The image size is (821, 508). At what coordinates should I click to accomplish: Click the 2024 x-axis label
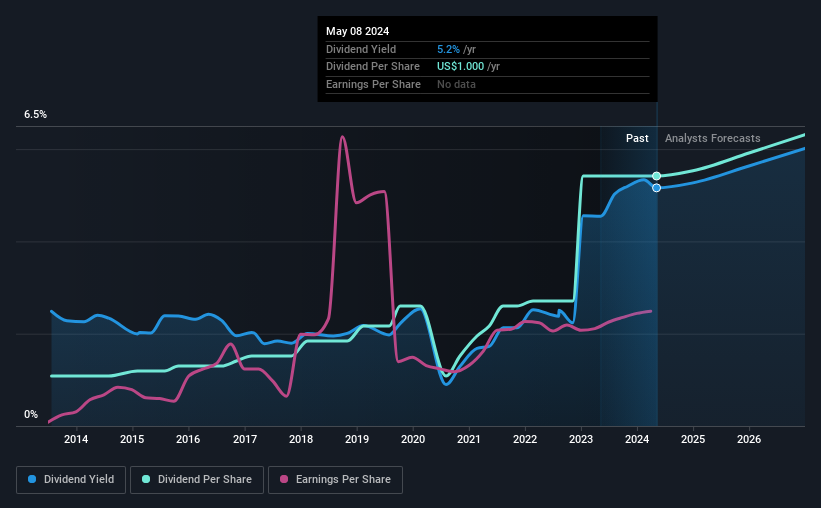click(x=637, y=439)
